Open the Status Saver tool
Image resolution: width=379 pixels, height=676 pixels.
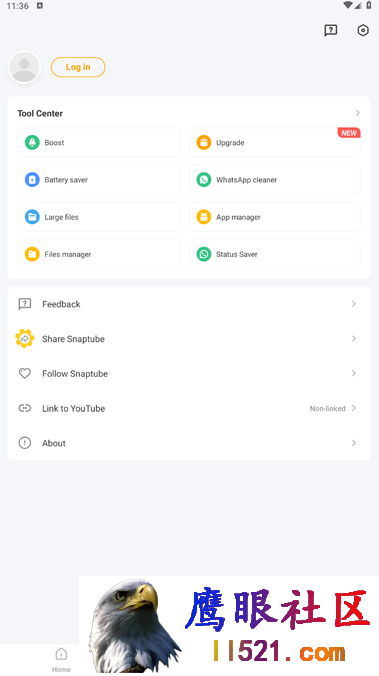[274, 254]
